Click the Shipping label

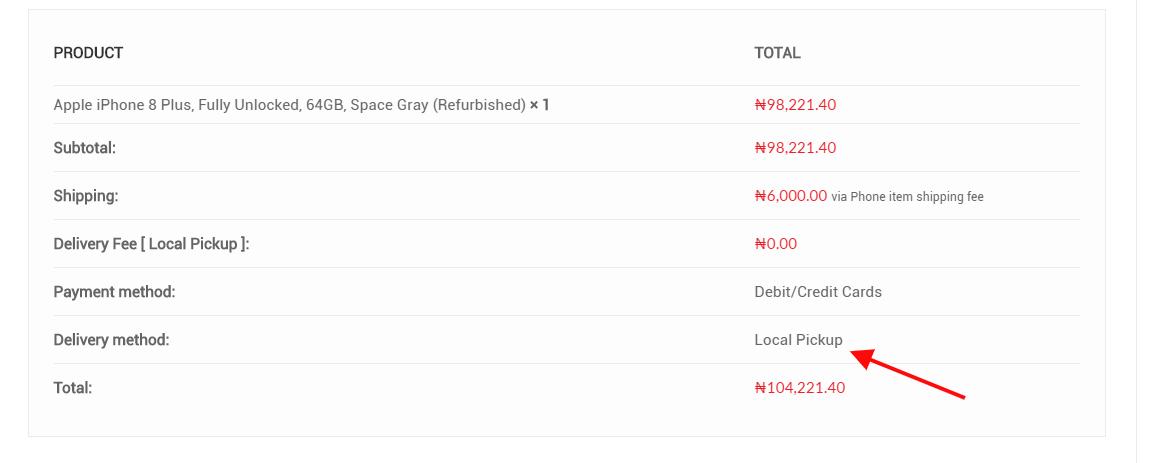pyautogui.click(x=86, y=196)
